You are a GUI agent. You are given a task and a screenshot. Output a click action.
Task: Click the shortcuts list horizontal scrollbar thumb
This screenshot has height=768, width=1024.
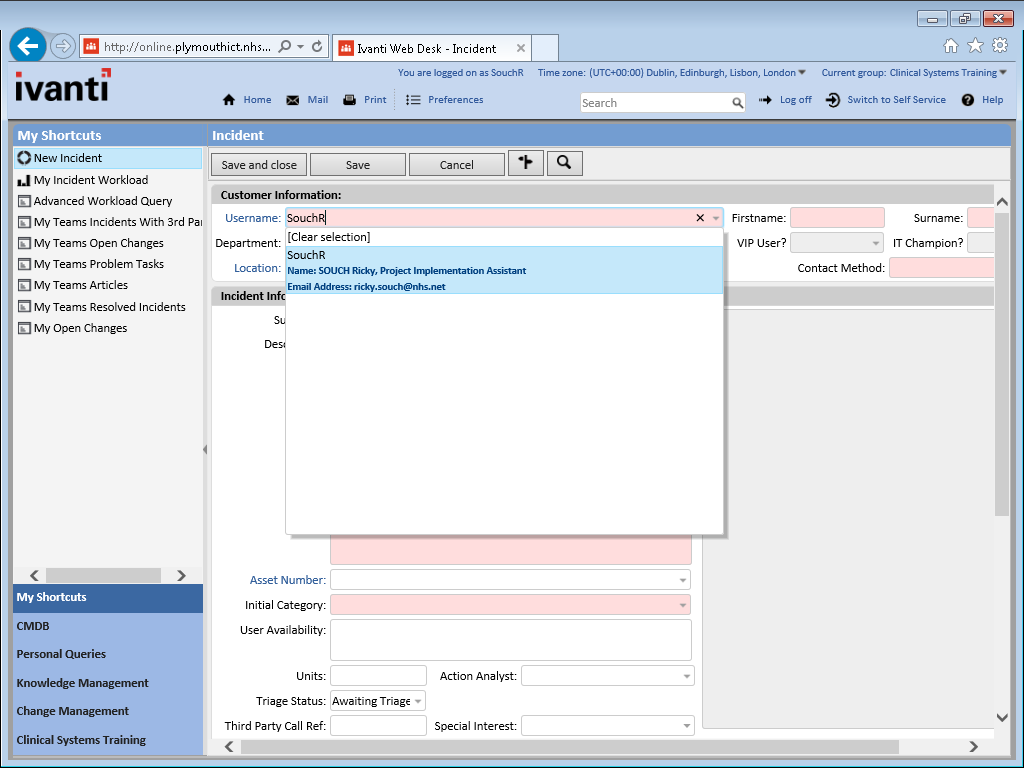103,575
